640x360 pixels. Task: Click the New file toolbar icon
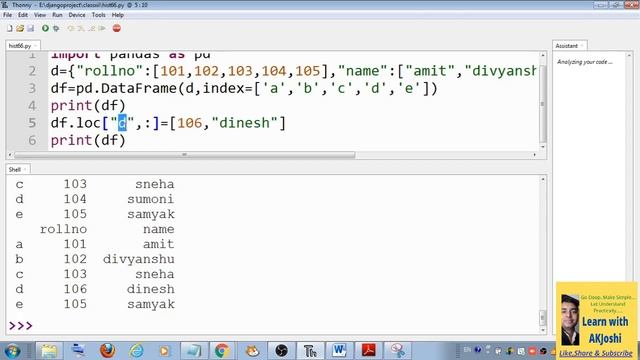pyautogui.click(x=9, y=28)
